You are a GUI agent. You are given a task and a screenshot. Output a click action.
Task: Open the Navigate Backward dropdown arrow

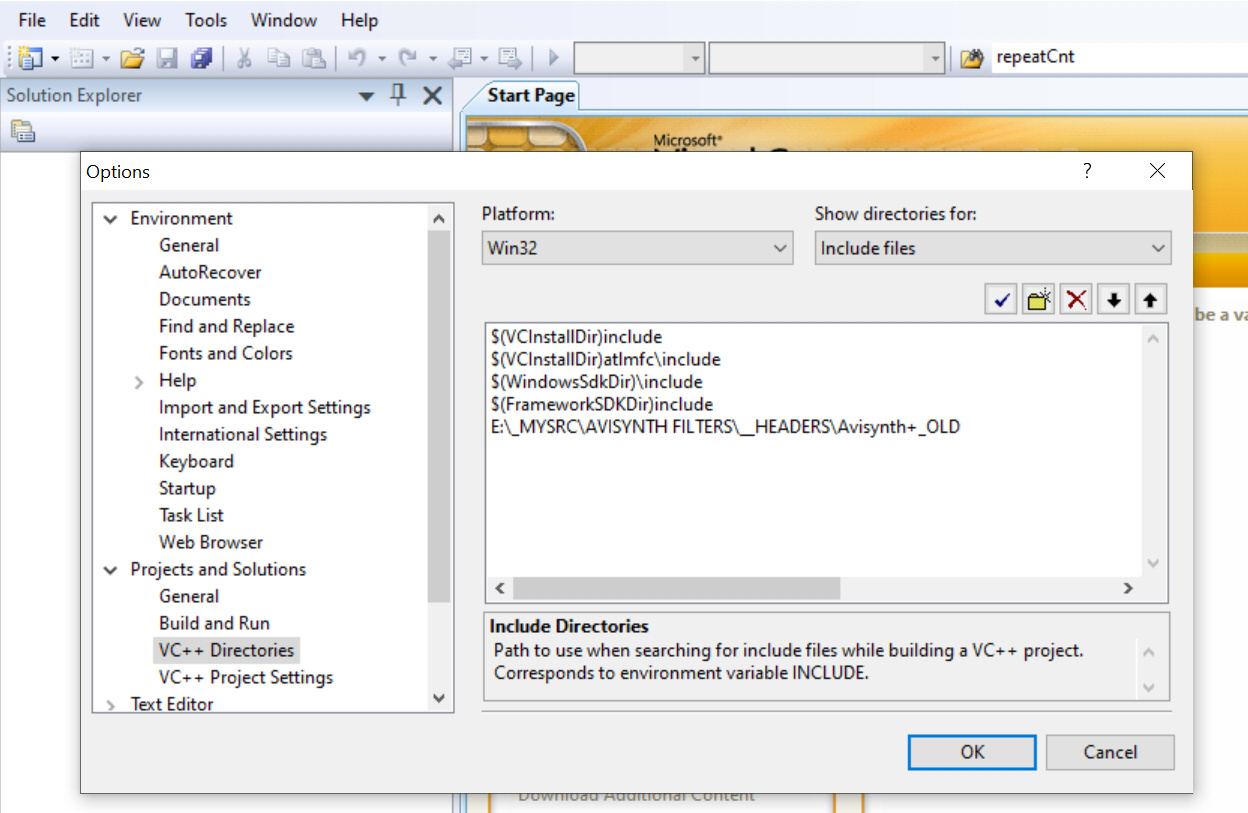pos(484,58)
